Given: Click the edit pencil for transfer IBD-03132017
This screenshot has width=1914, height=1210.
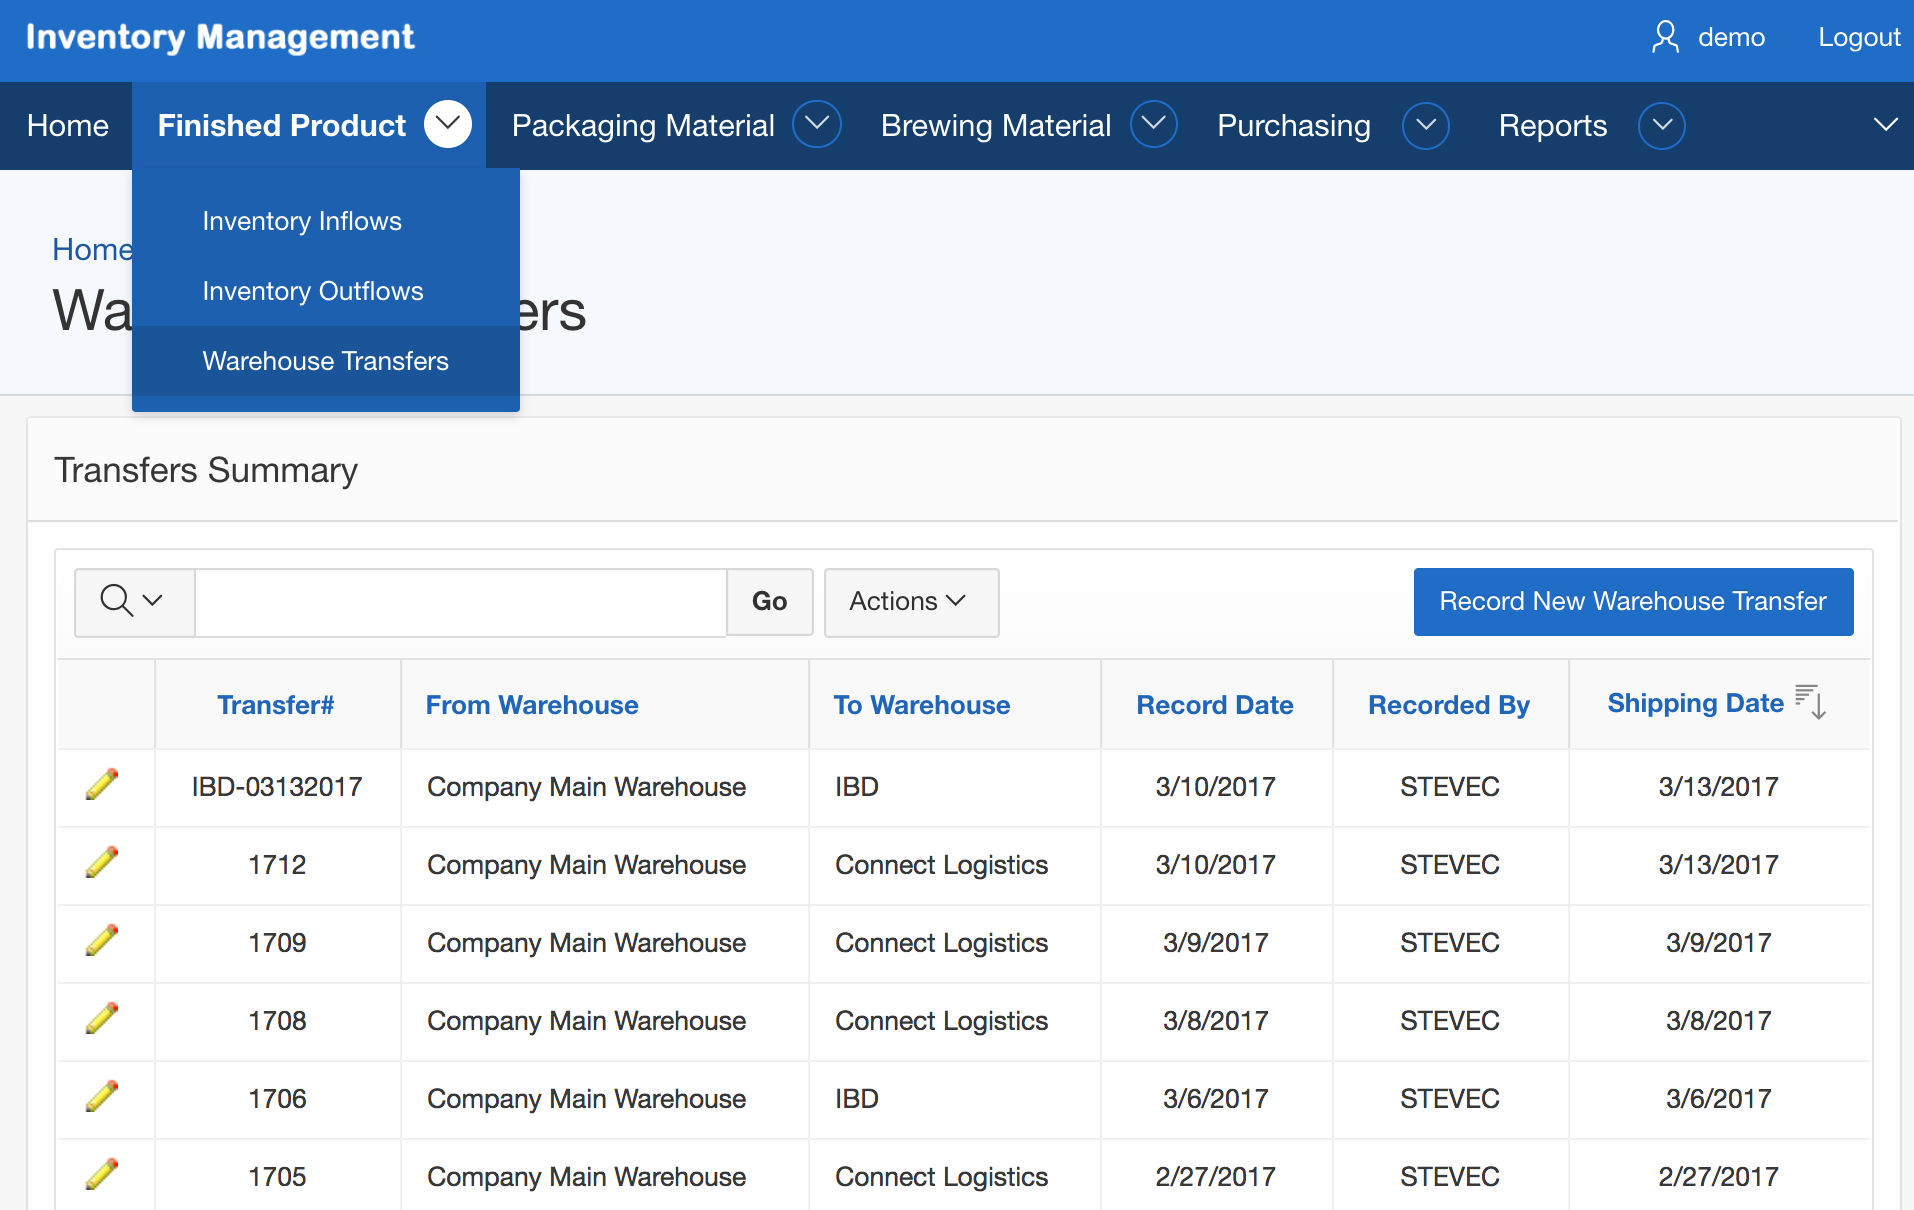Looking at the screenshot, I should [x=102, y=785].
